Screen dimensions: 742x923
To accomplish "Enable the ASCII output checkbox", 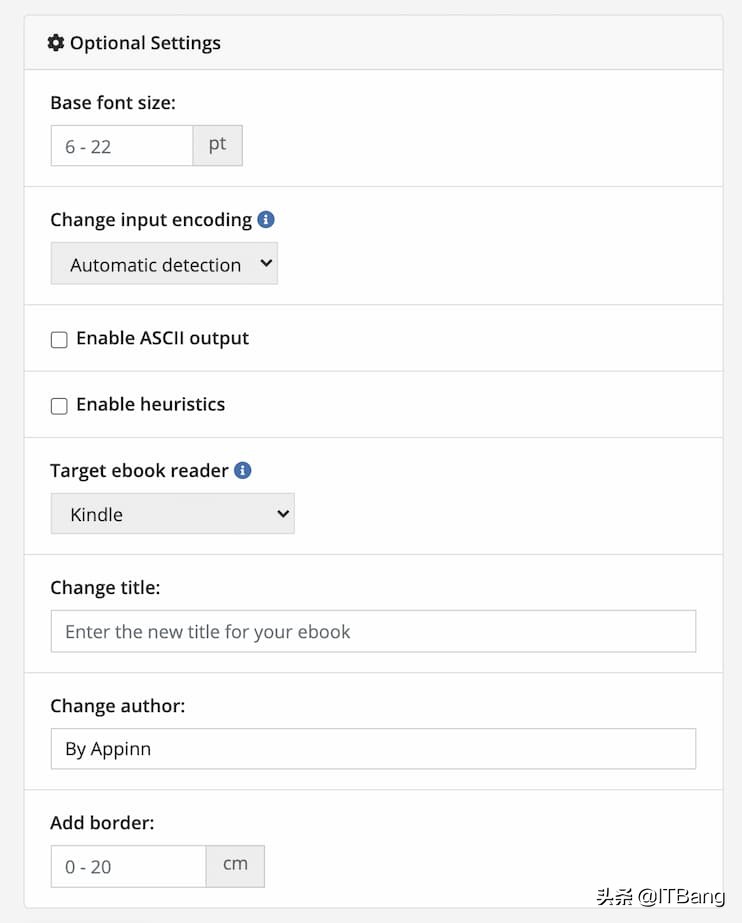I will pyautogui.click(x=59, y=340).
